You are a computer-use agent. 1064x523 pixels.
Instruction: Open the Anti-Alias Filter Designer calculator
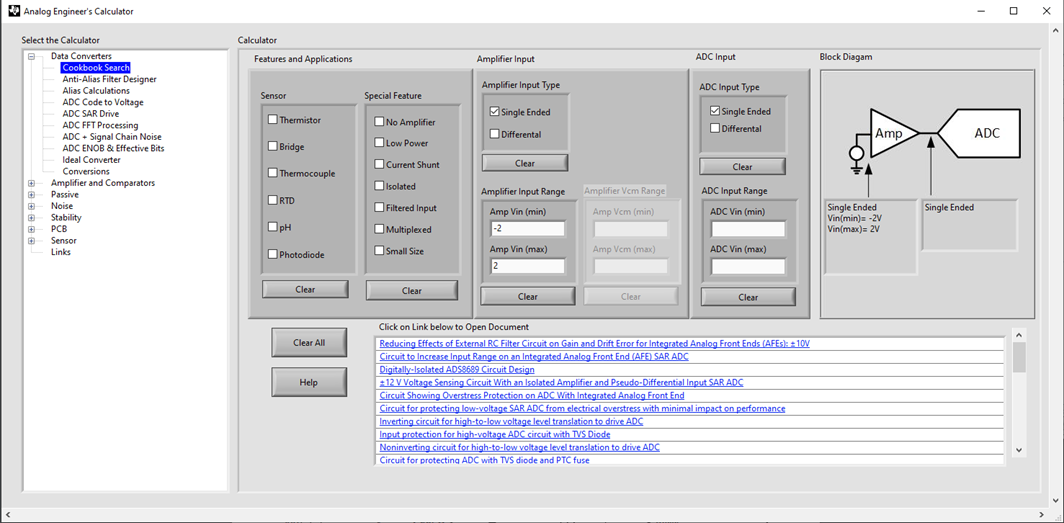[x=109, y=79]
